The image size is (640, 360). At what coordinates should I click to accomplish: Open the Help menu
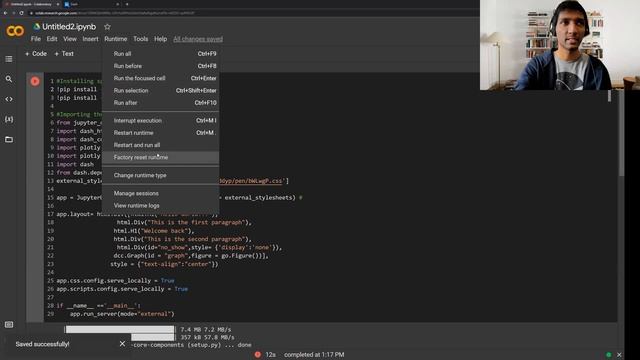(x=160, y=39)
